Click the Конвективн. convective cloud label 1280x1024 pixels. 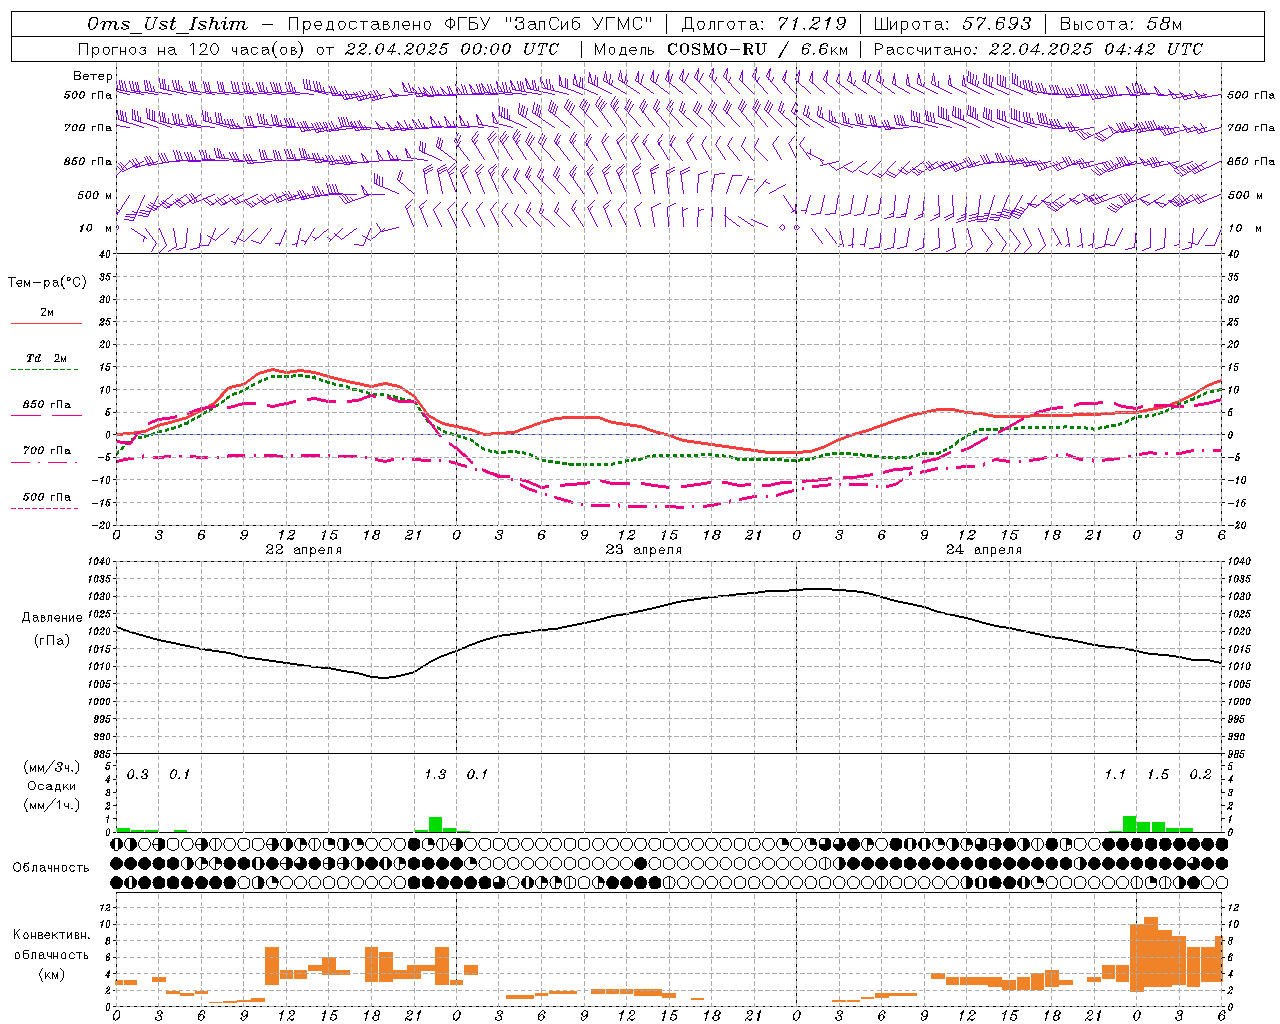pyautogui.click(x=52, y=935)
